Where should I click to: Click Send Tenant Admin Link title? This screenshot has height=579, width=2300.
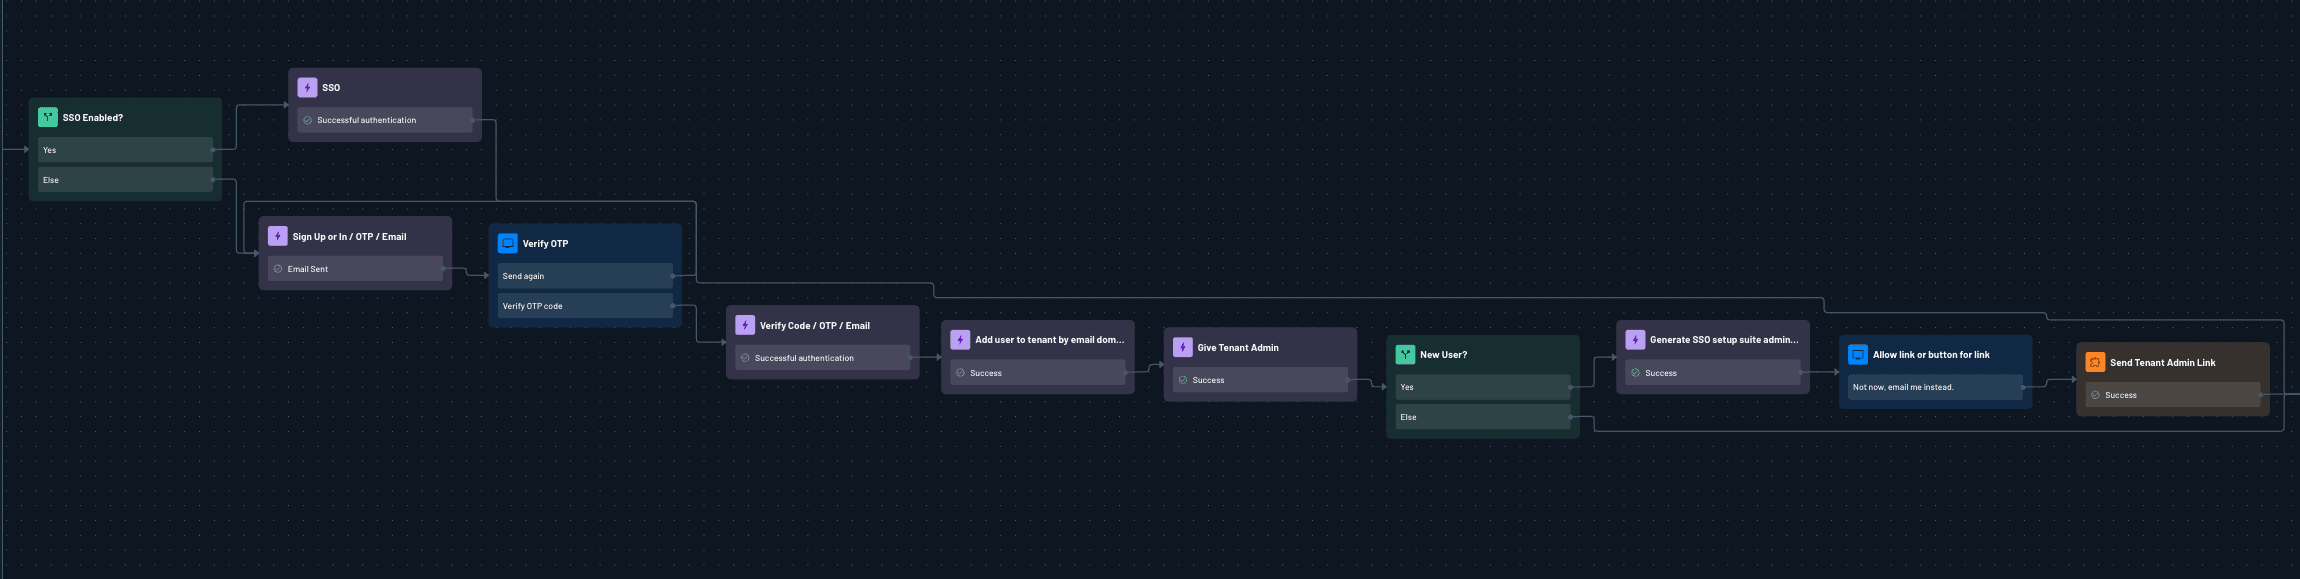click(x=2163, y=363)
